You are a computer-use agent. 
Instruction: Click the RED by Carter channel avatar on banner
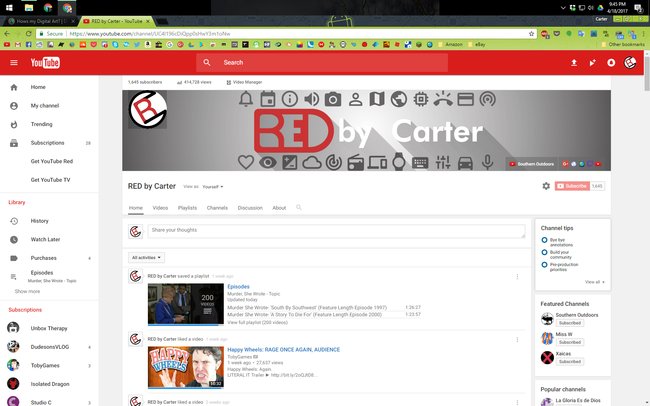coord(148,109)
